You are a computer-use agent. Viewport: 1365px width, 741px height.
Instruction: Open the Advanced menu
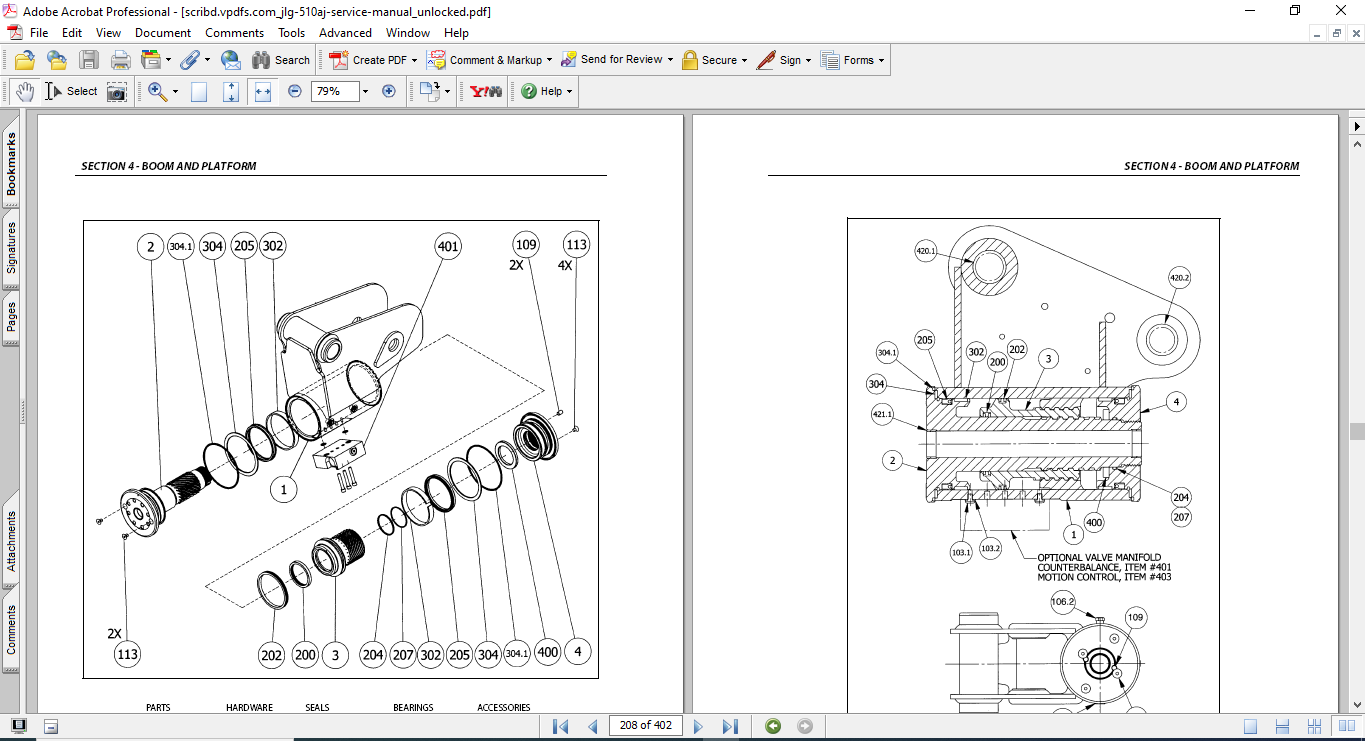pos(346,33)
